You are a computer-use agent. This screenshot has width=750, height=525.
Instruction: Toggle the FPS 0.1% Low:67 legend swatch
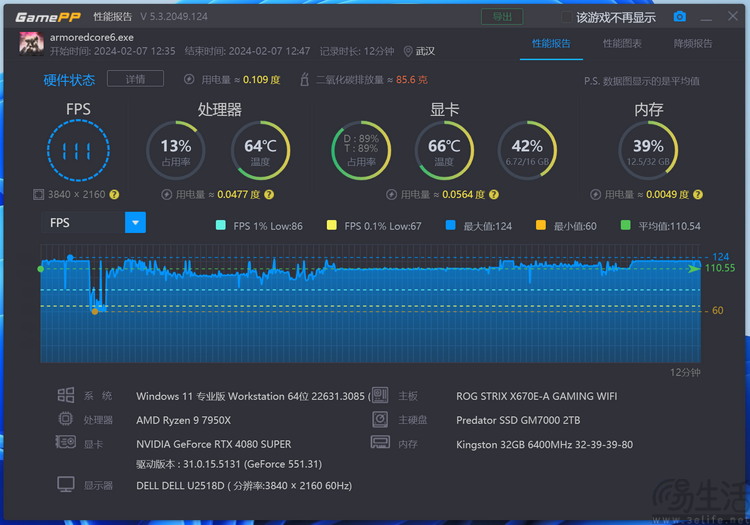331,225
